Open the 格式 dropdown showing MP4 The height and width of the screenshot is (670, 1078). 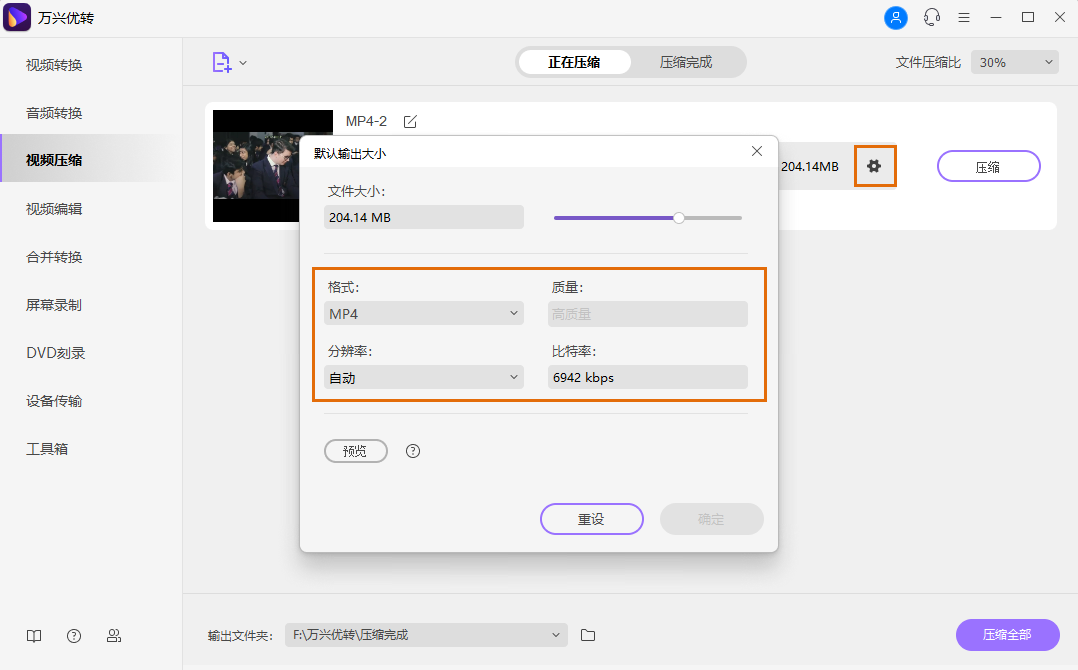click(423, 313)
